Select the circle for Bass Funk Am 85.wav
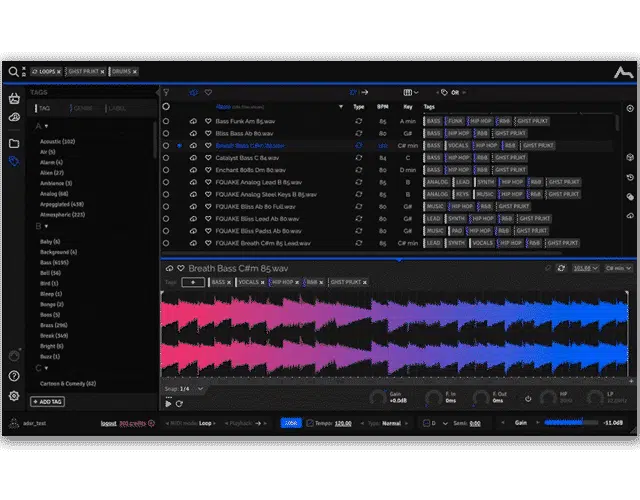640x500 pixels. tap(166, 121)
